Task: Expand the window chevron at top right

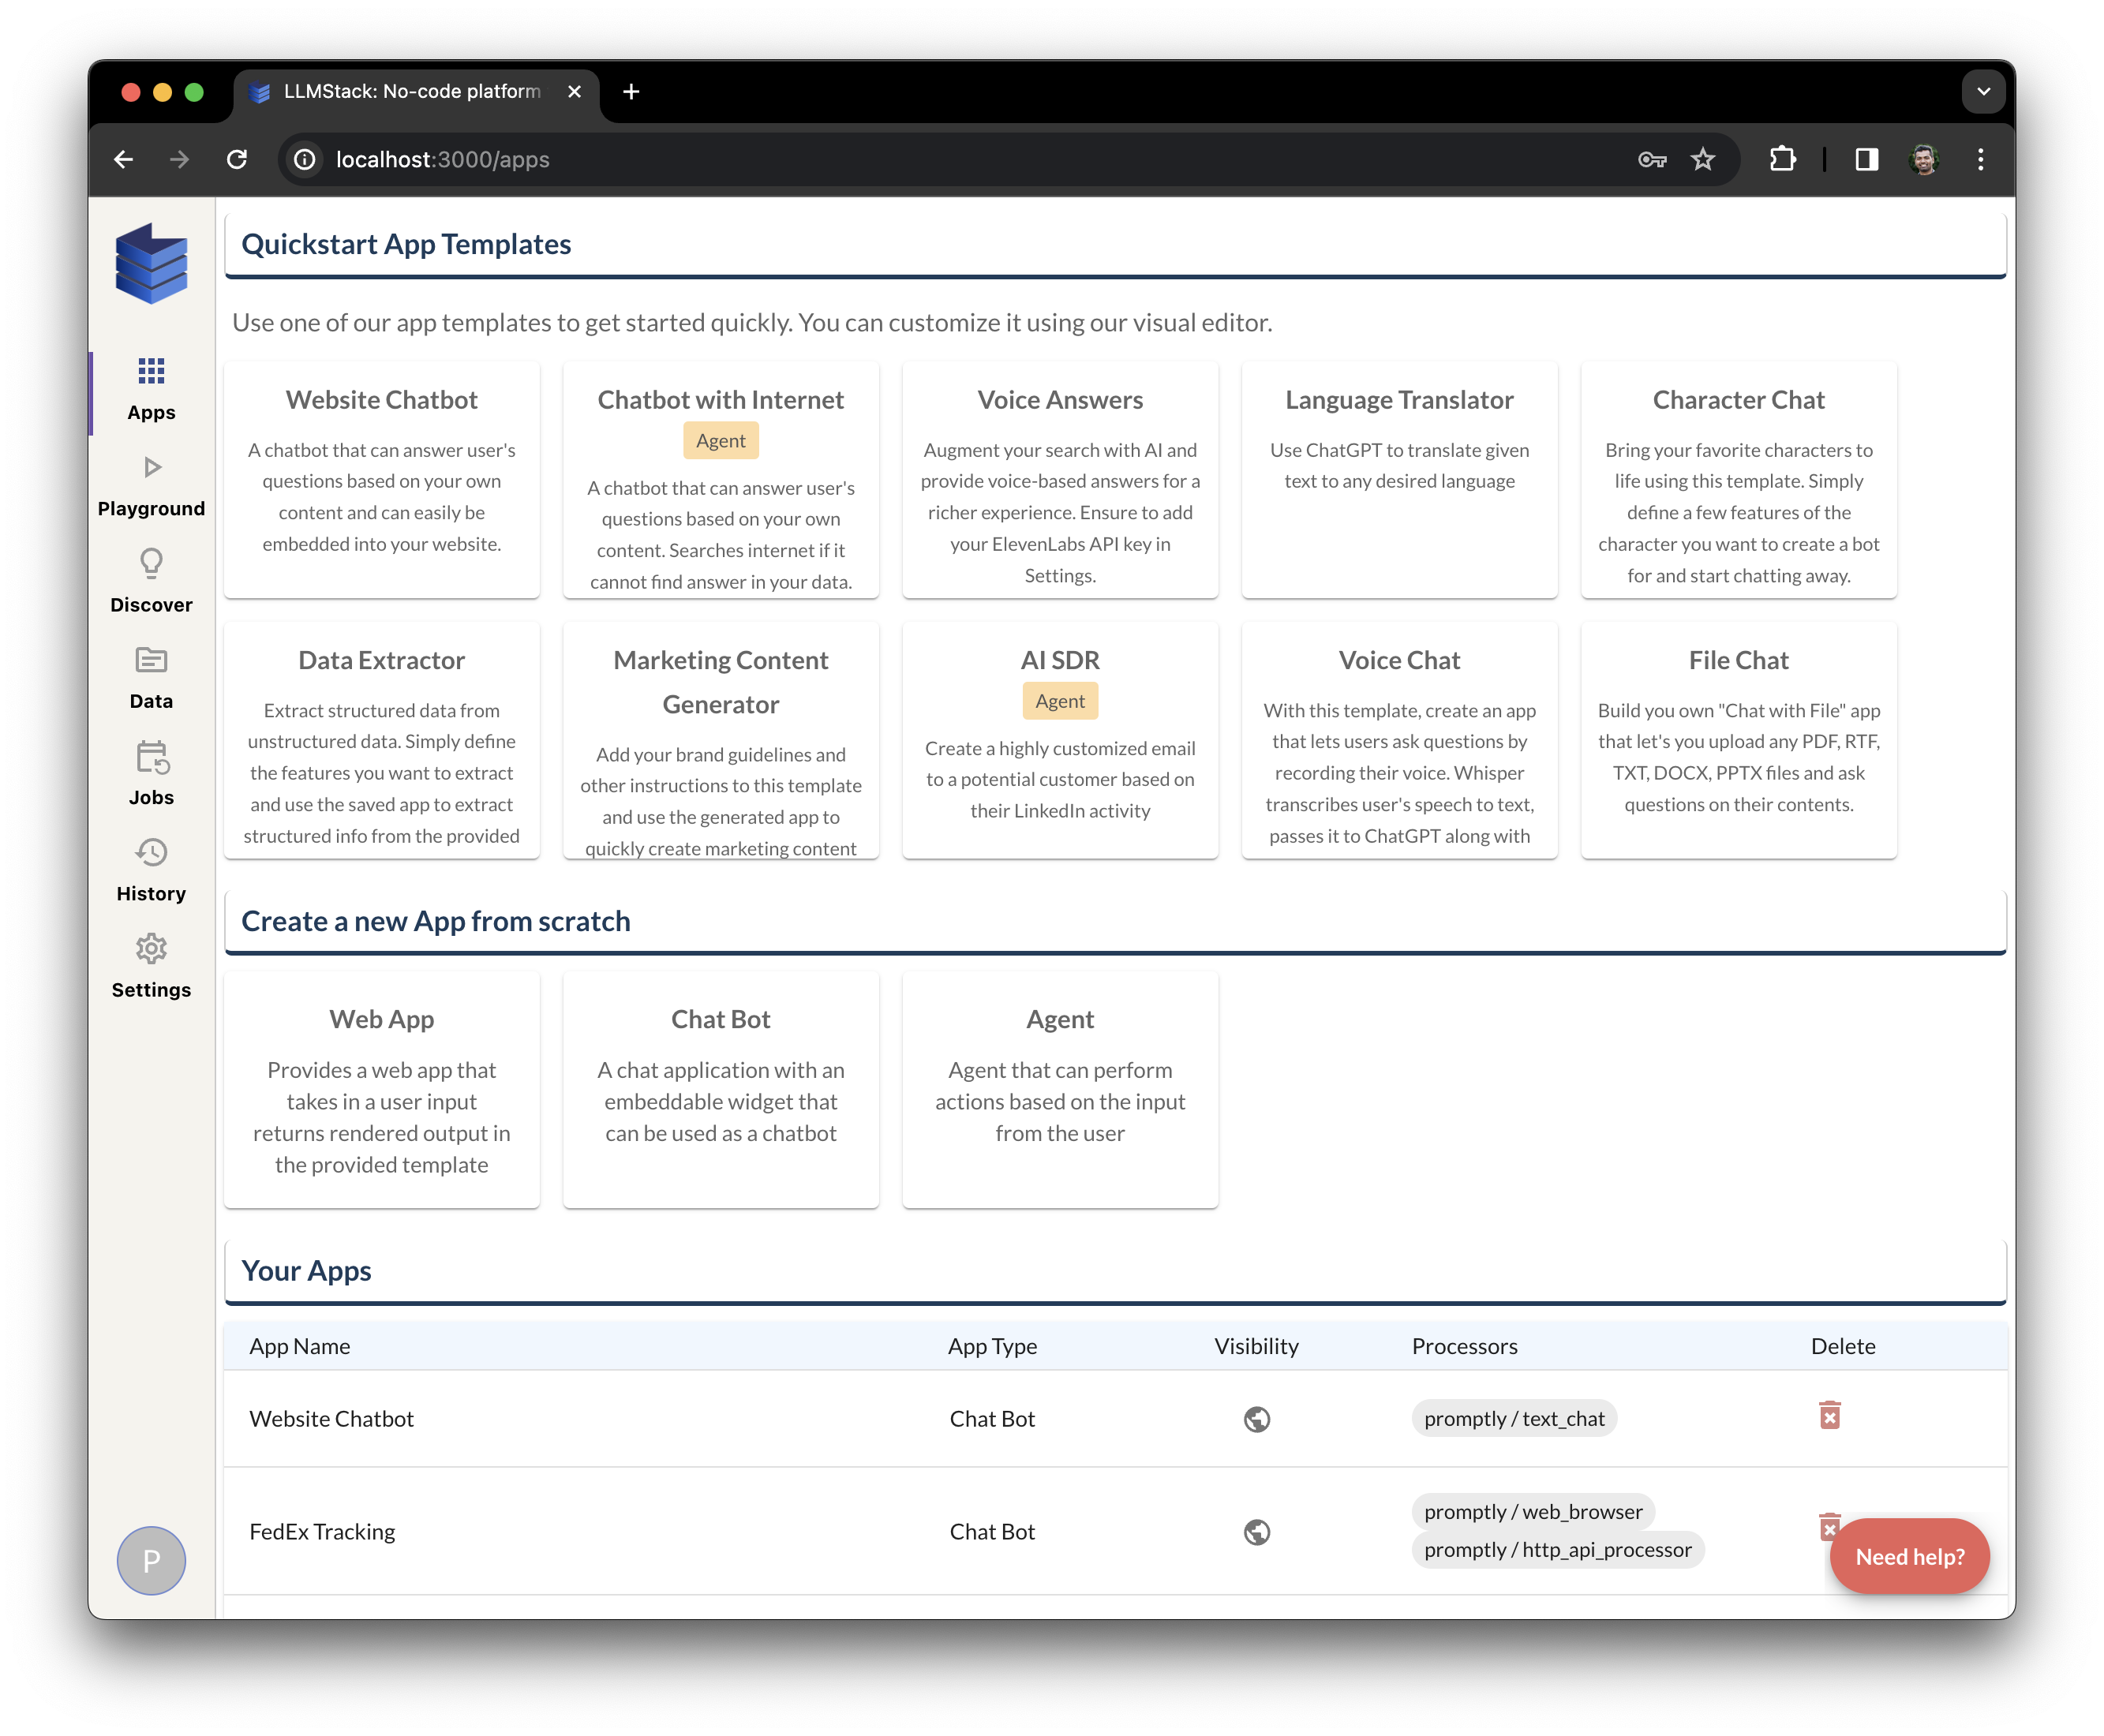Action: coord(1984,91)
